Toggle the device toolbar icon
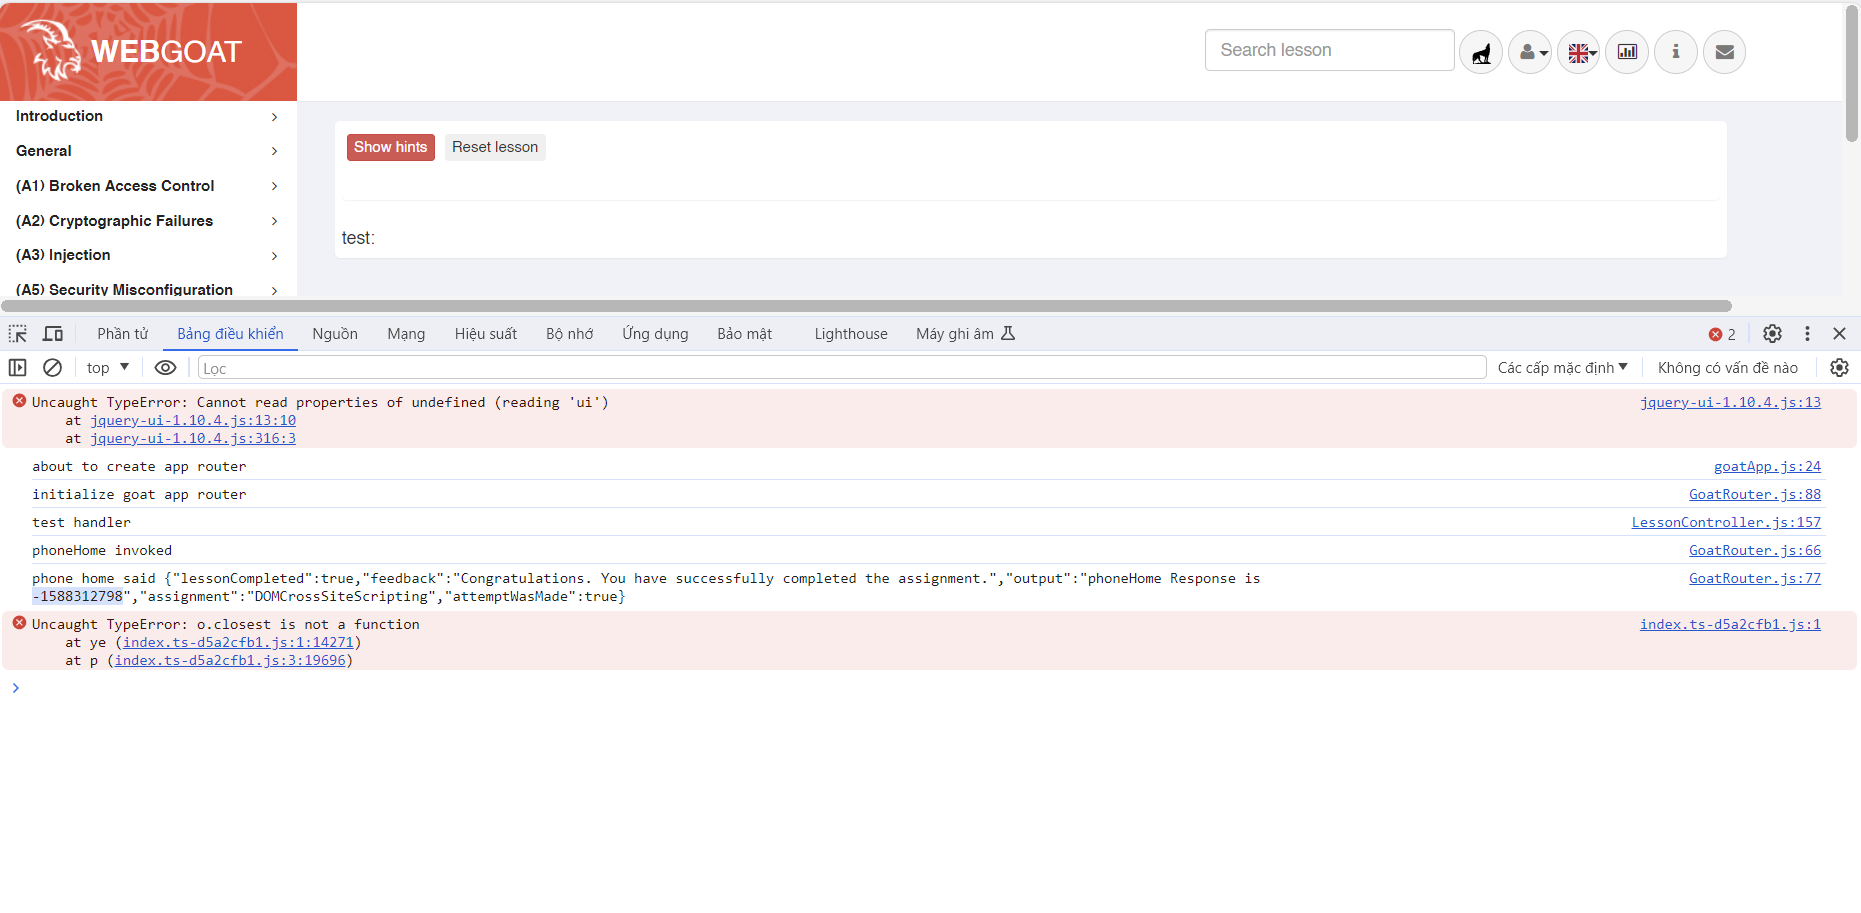The width and height of the screenshot is (1861, 913). click(53, 334)
